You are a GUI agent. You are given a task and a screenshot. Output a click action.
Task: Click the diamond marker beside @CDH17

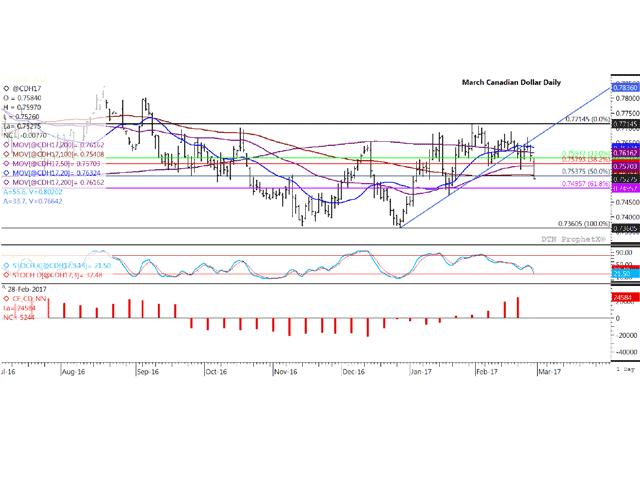tap(6, 88)
